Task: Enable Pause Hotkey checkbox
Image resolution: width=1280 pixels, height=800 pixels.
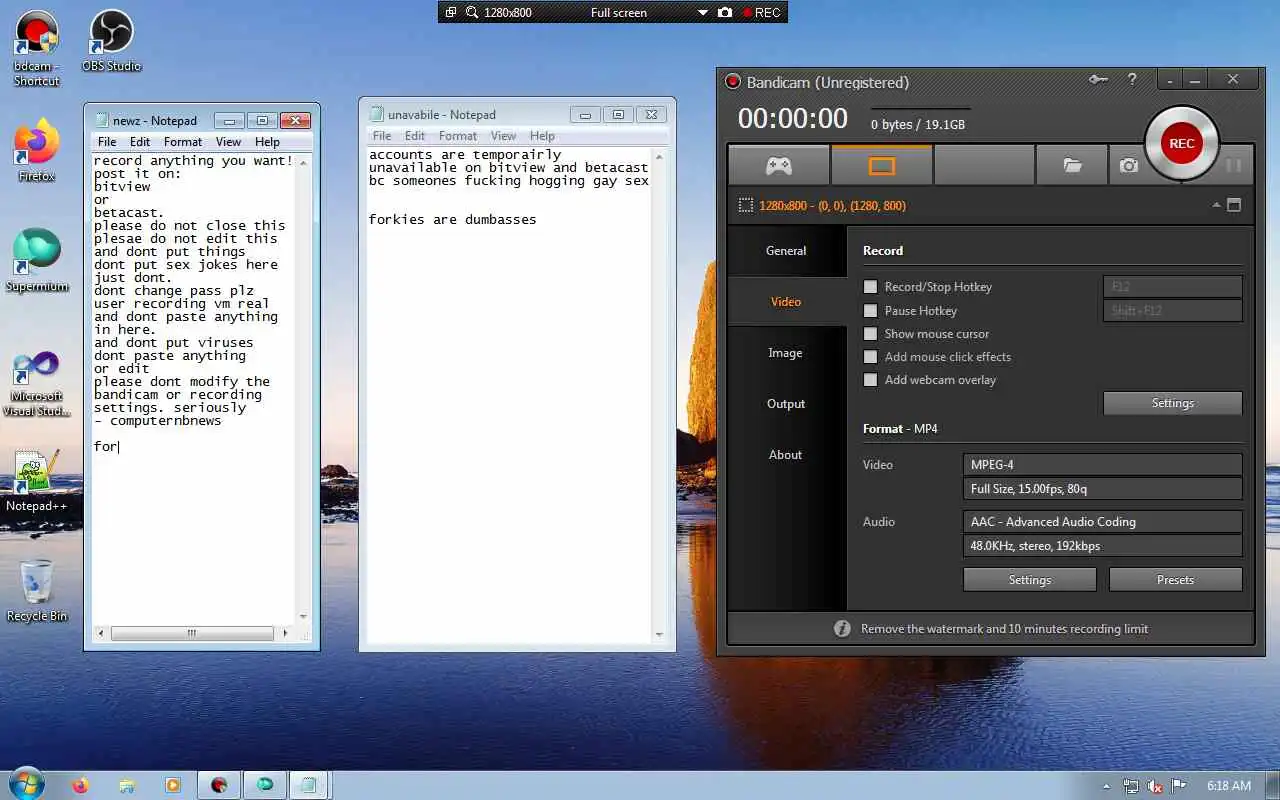Action: point(870,311)
